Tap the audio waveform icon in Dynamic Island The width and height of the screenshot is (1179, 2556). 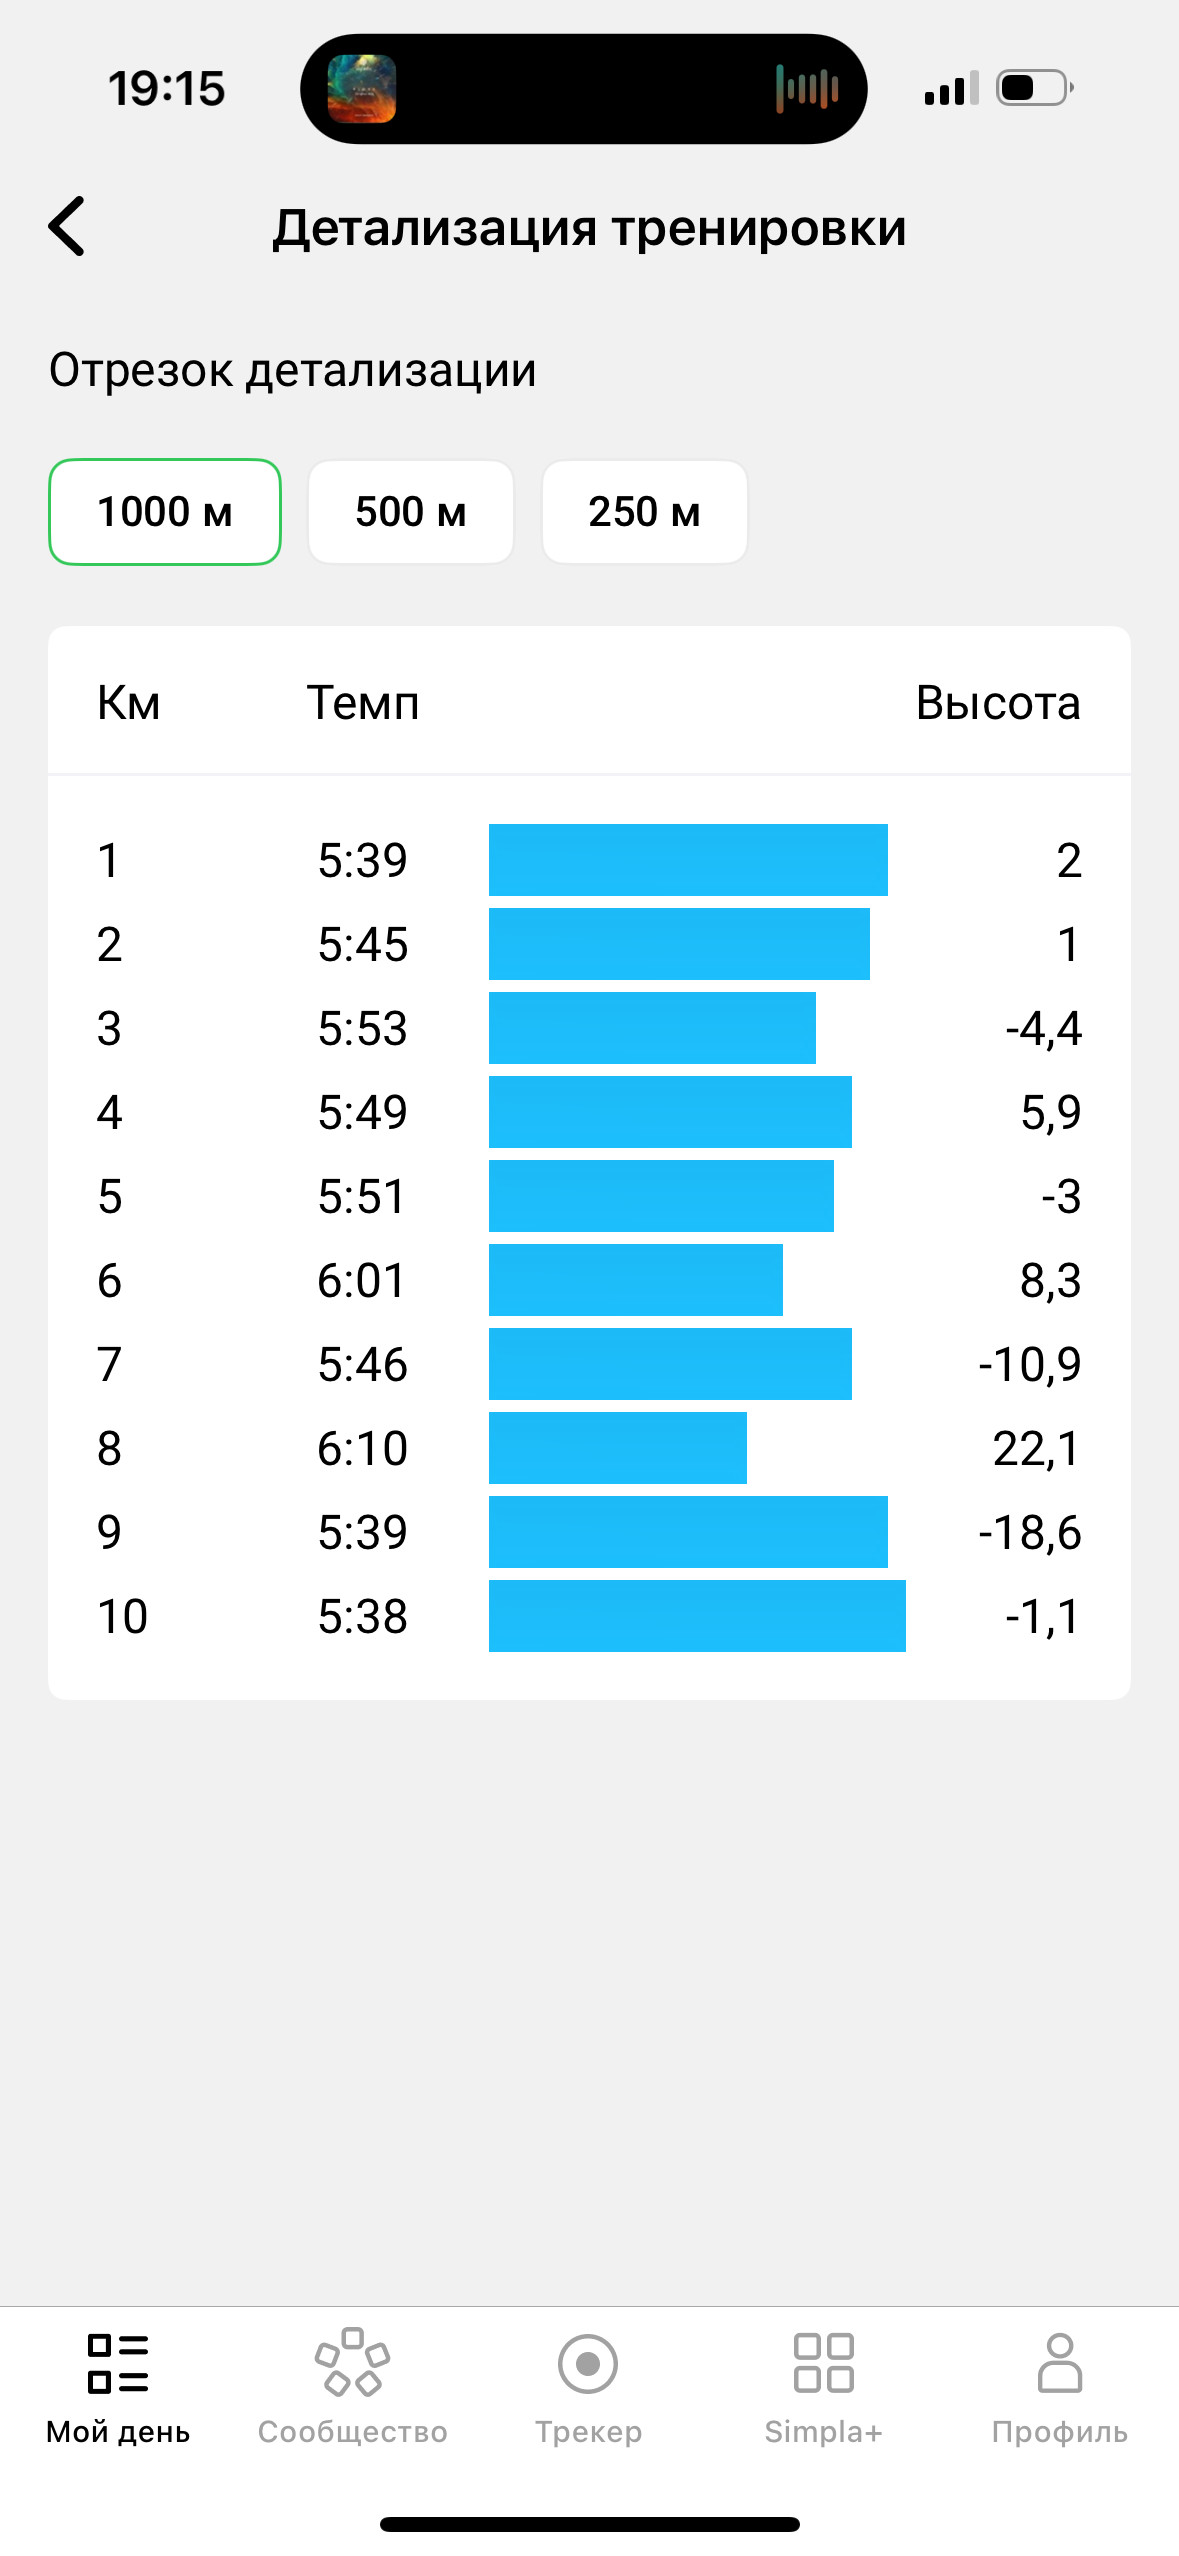point(807,88)
